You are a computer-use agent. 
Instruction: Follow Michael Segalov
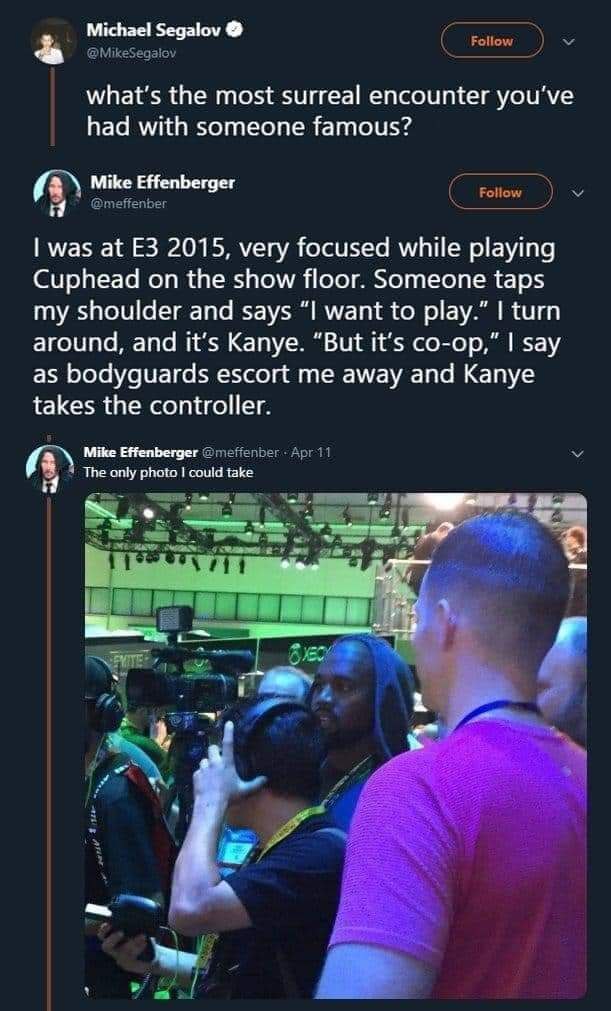(492, 41)
